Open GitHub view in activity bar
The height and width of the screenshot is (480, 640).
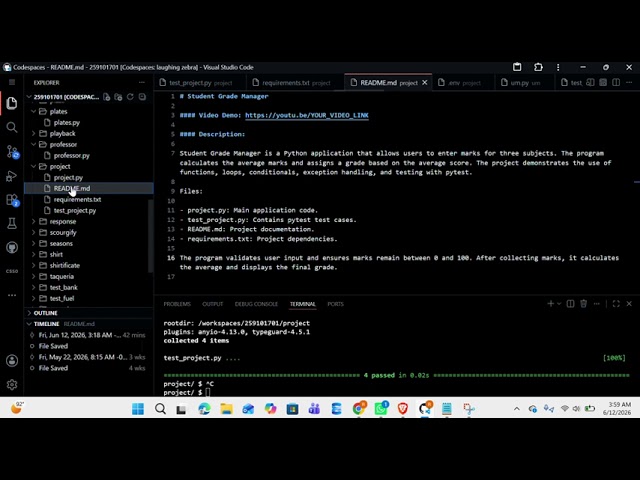pos(12,247)
